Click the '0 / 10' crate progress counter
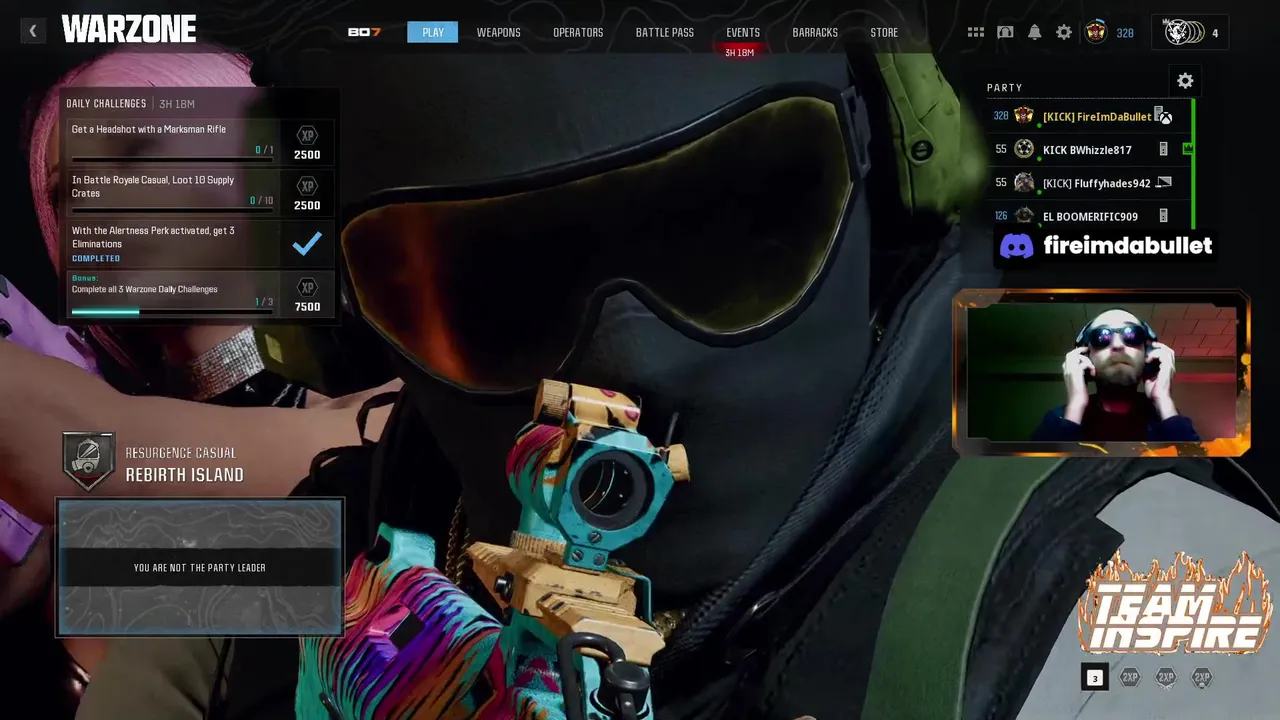 pos(261,200)
